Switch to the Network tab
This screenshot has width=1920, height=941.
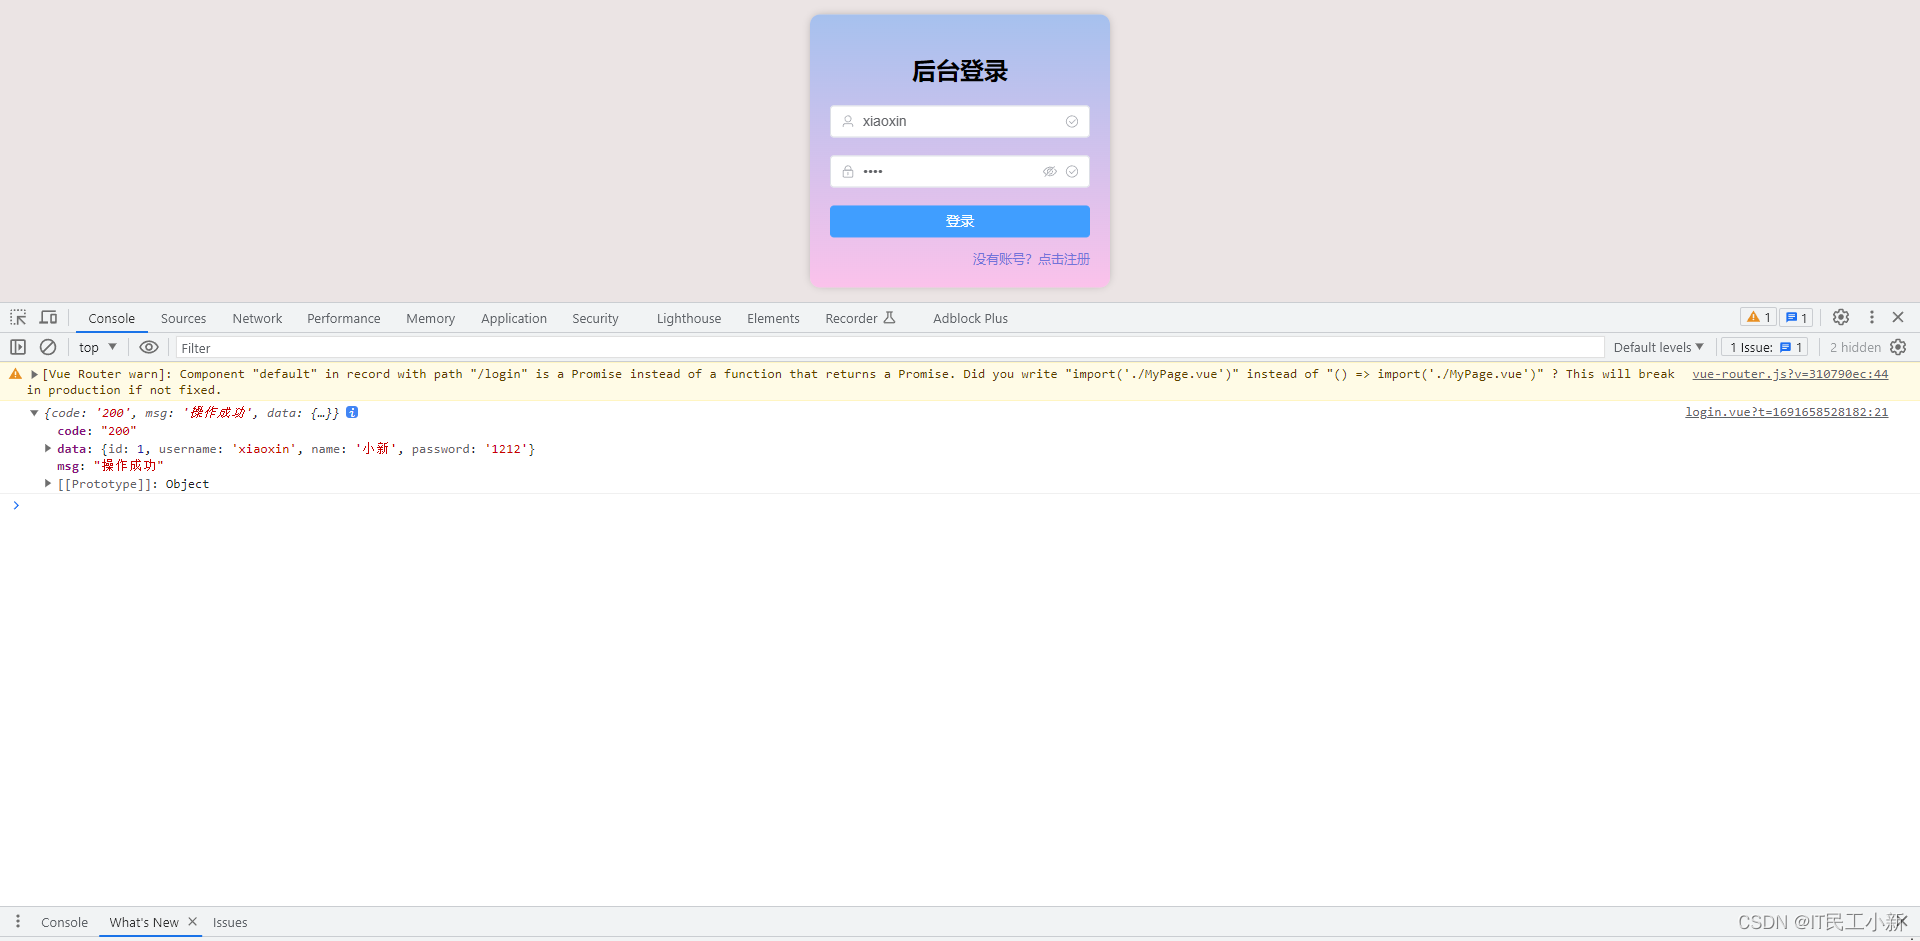tap(257, 318)
